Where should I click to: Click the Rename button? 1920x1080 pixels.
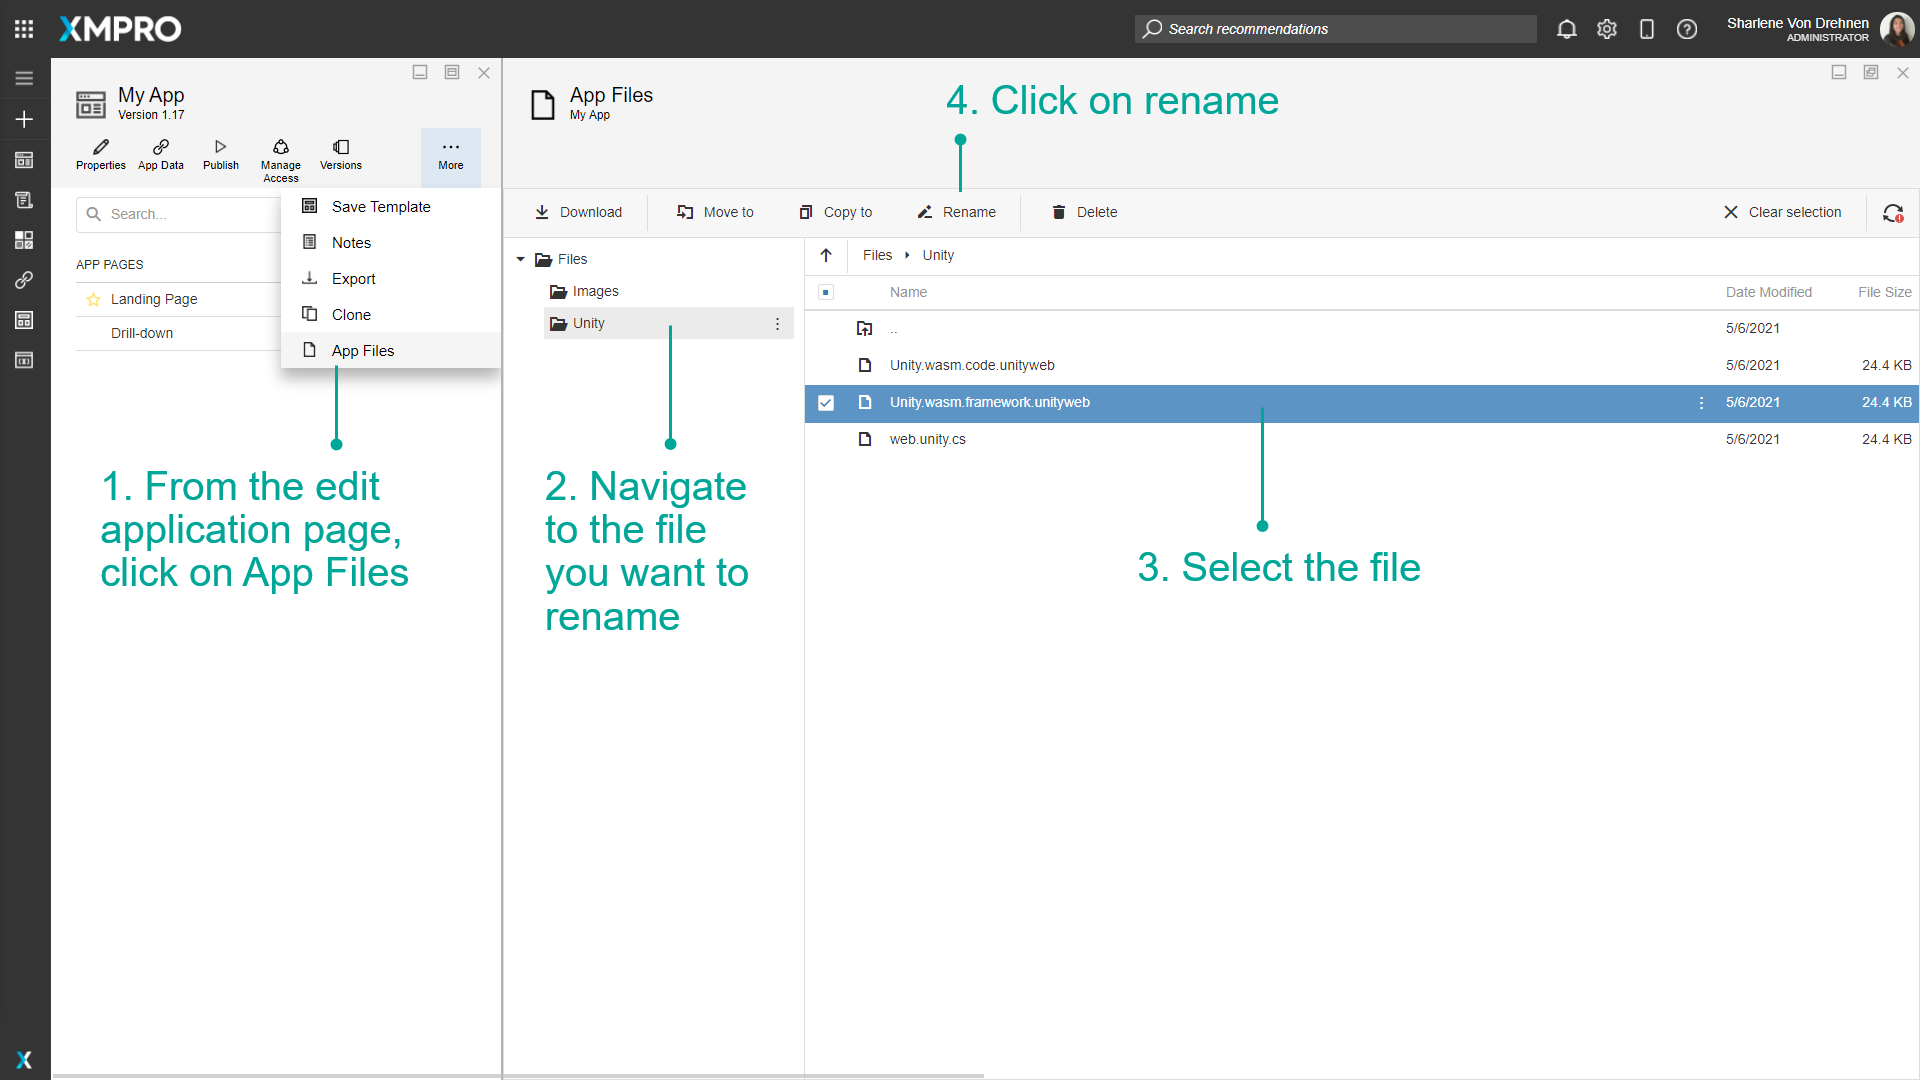pyautogui.click(x=956, y=212)
